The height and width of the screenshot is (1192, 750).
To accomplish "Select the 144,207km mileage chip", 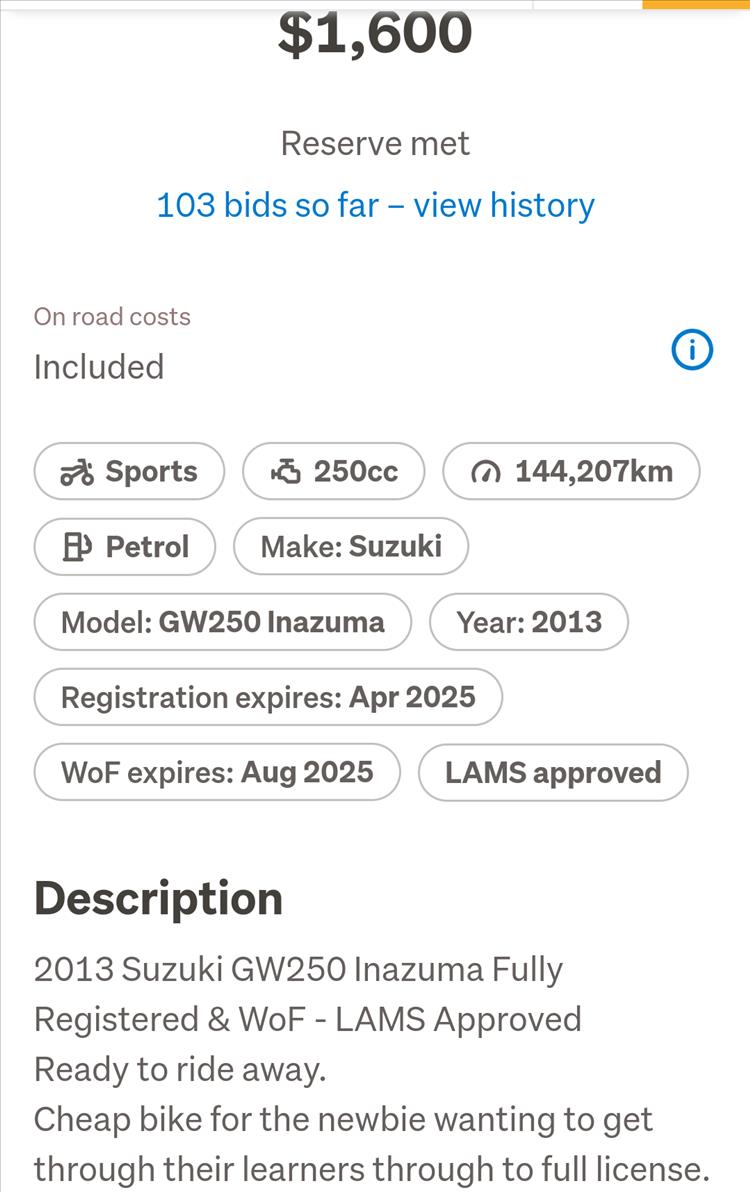I will click(571, 471).
